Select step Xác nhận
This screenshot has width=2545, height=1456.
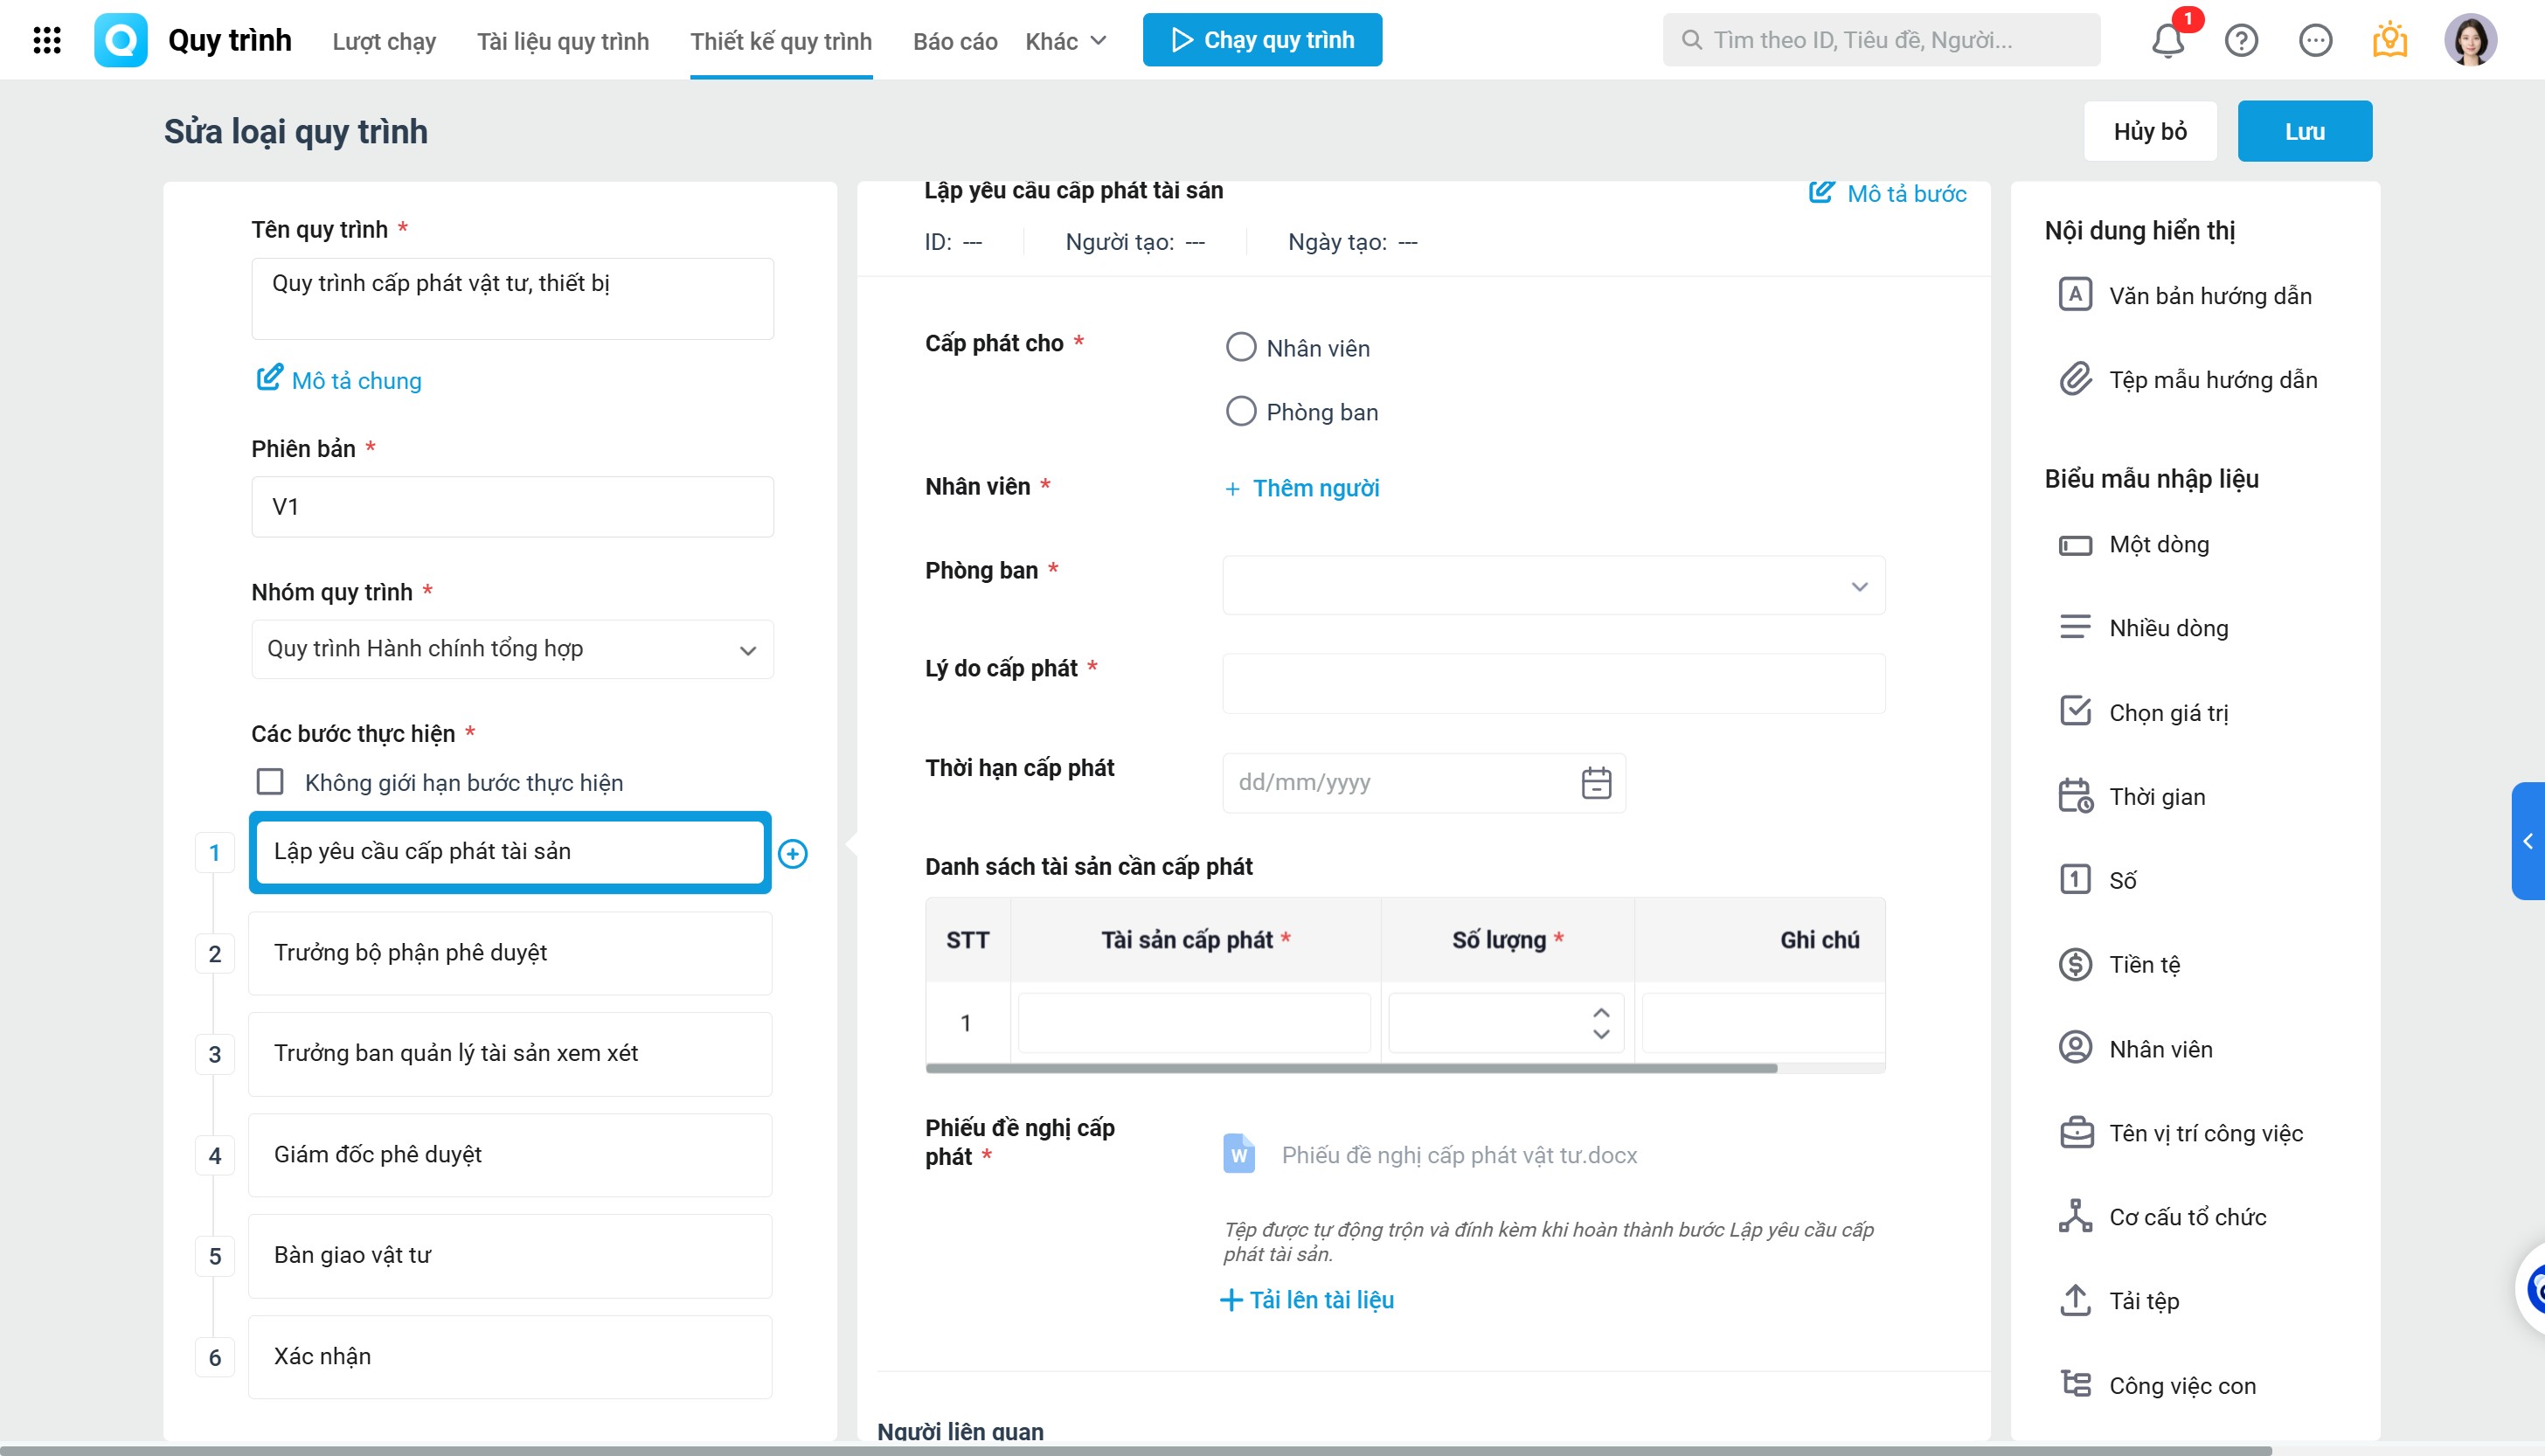[510, 1357]
